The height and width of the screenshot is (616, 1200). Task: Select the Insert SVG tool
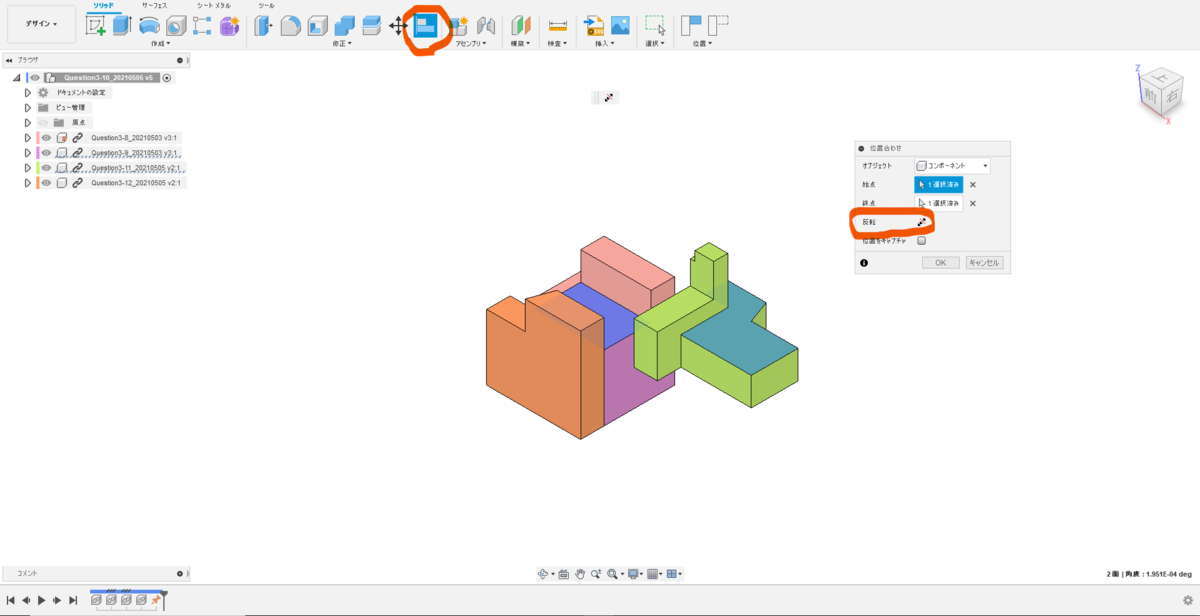(x=594, y=26)
